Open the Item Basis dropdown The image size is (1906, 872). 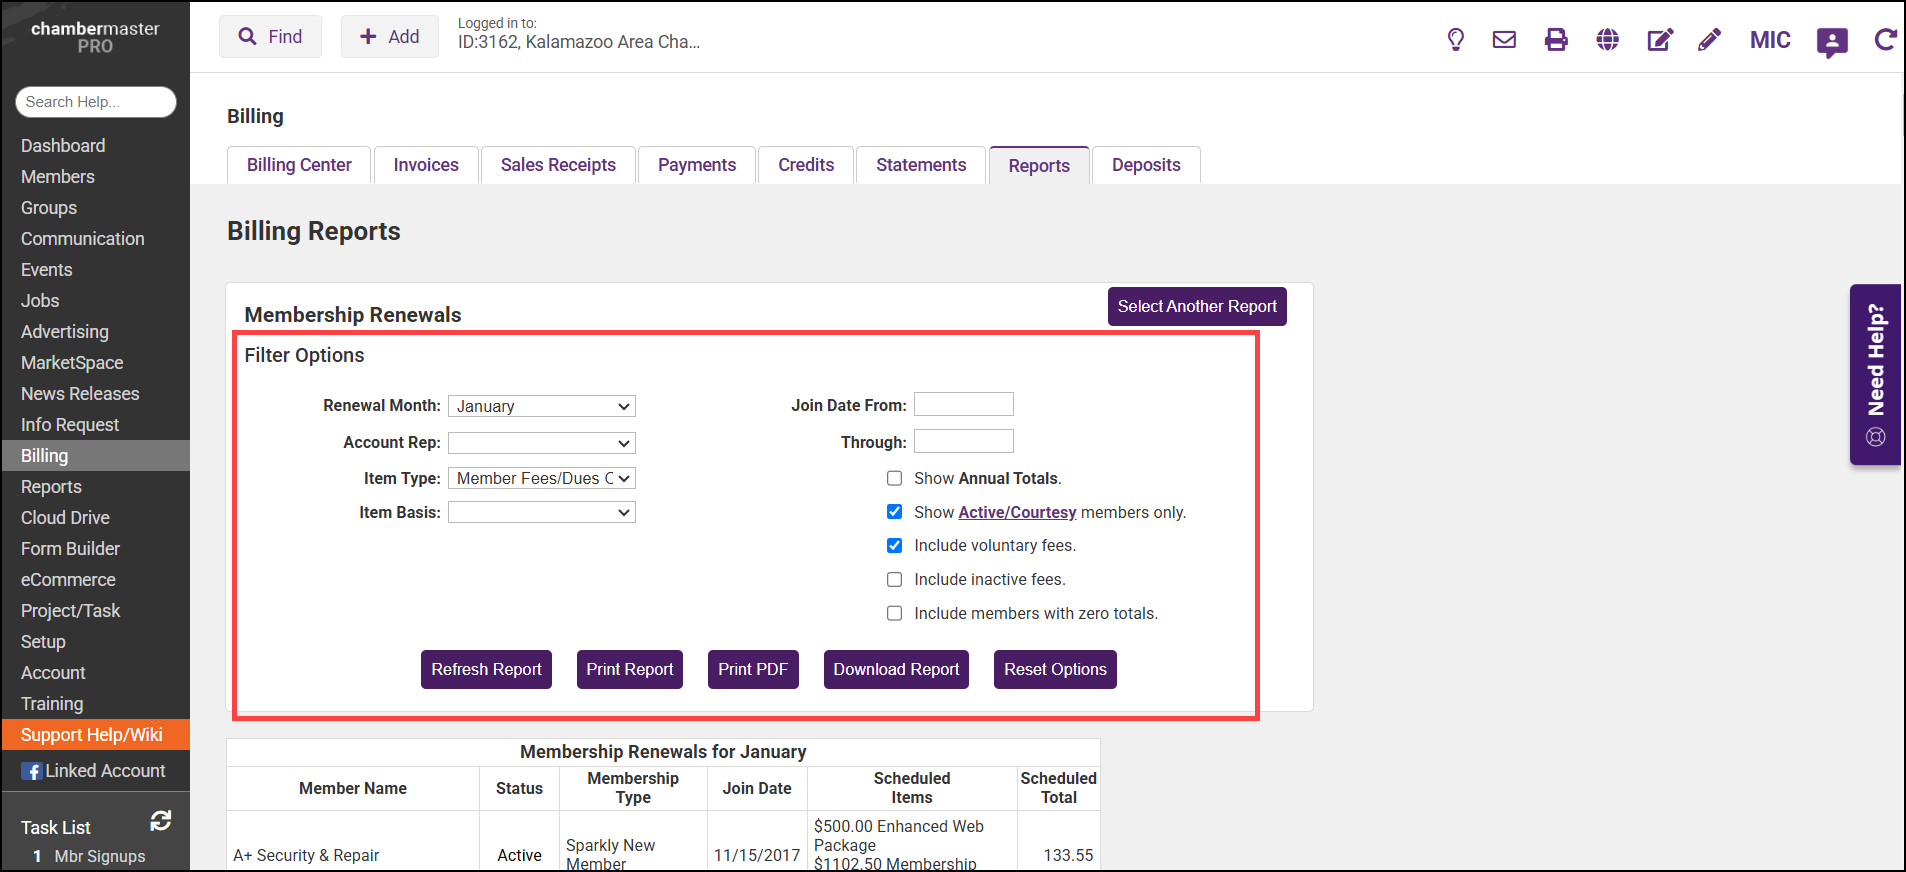(x=541, y=513)
